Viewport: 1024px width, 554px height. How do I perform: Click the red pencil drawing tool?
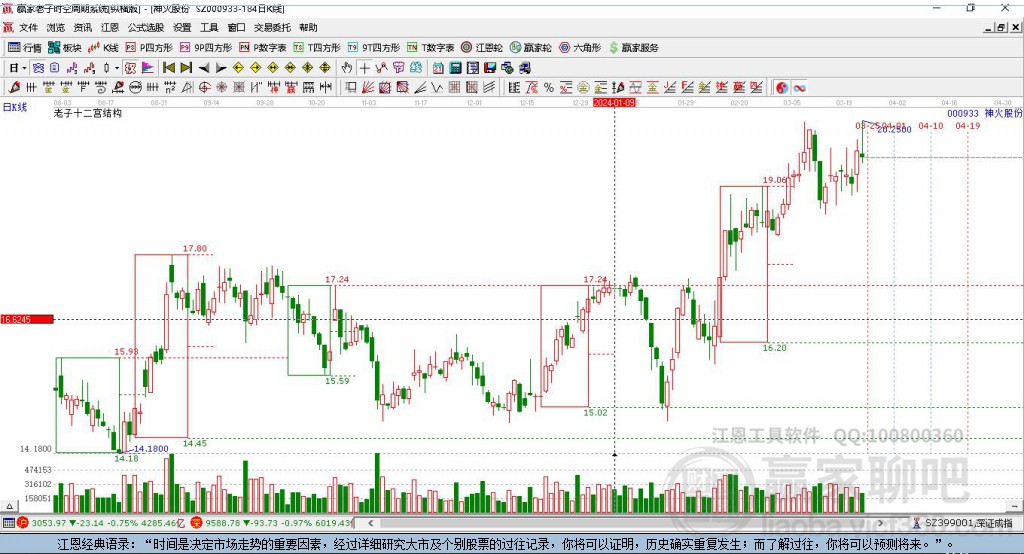[14, 87]
